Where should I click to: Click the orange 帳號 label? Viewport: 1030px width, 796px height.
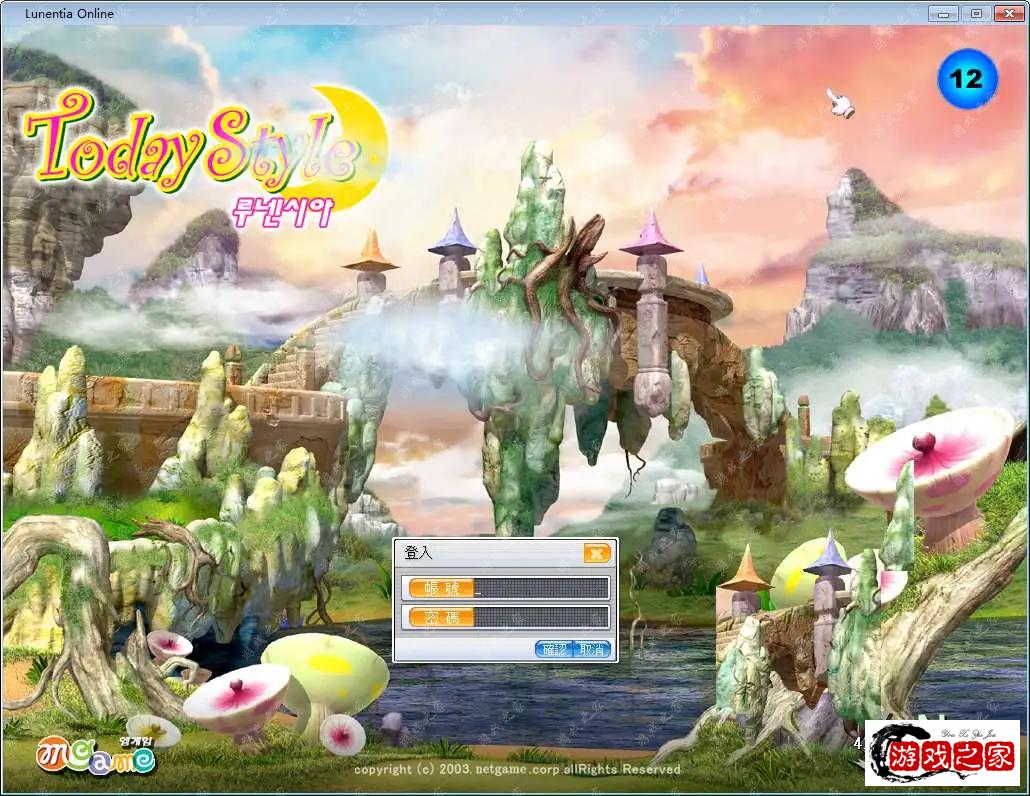[440, 588]
